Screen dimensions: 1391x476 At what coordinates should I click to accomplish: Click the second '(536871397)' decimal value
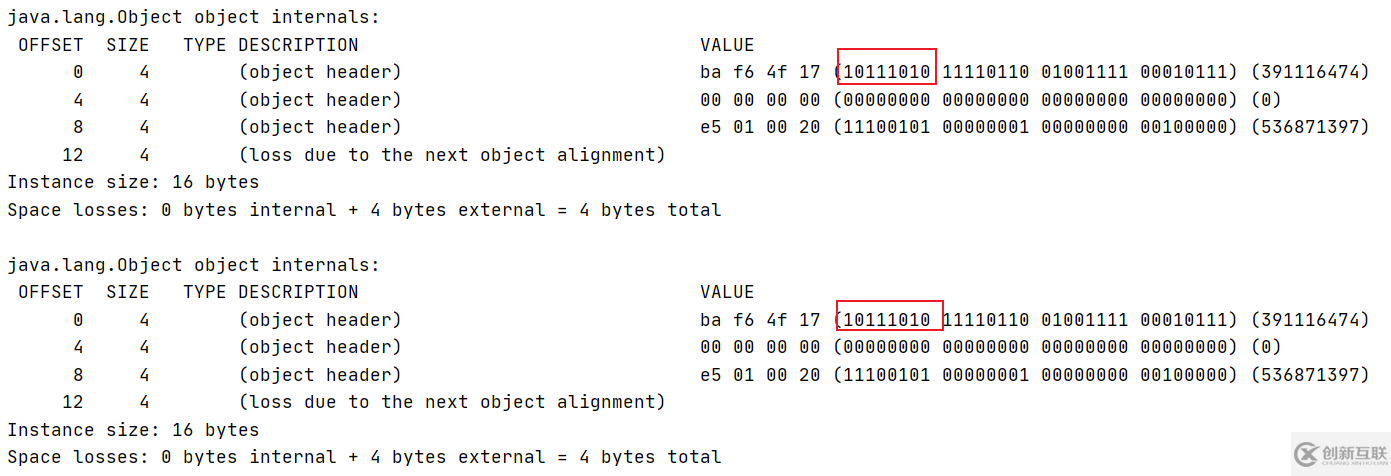click(1309, 375)
